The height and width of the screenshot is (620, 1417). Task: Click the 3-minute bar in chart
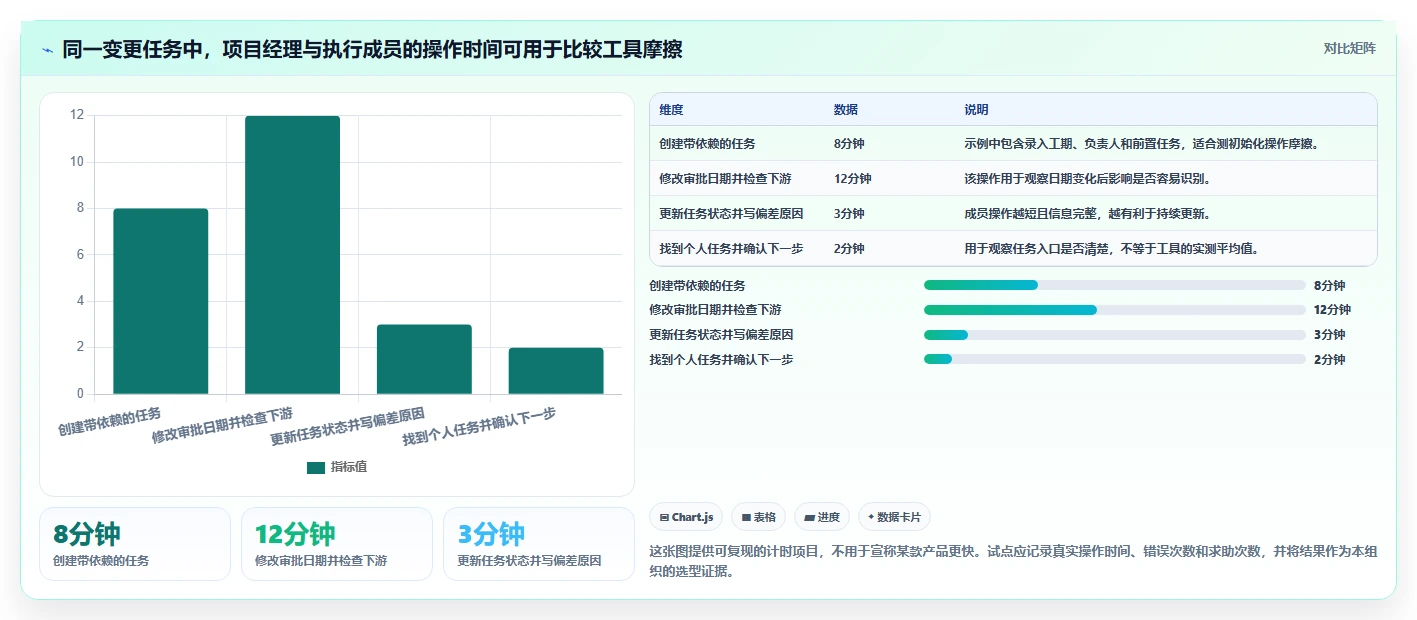coord(424,359)
